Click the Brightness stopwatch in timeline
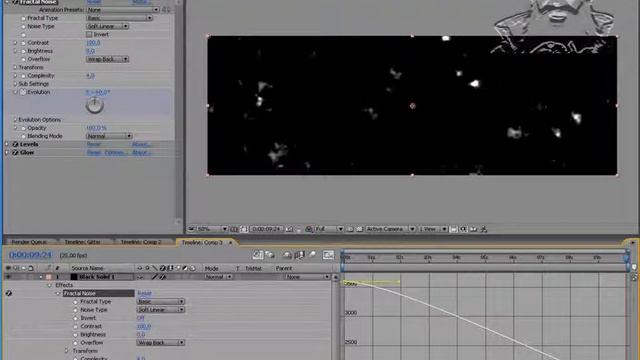 76,335
